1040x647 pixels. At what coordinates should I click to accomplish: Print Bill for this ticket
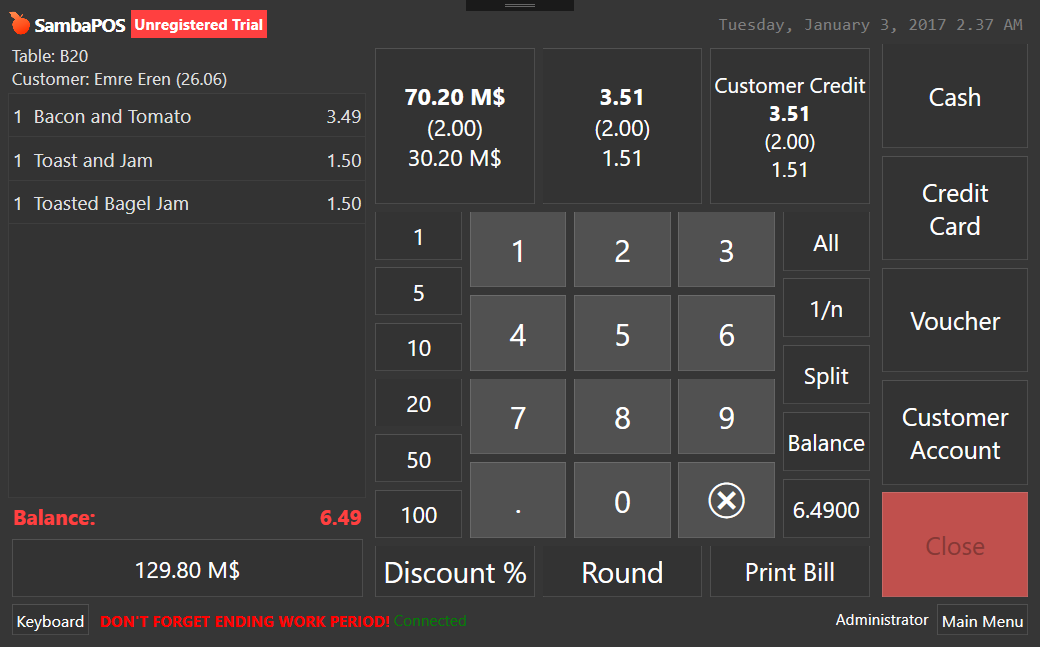790,572
